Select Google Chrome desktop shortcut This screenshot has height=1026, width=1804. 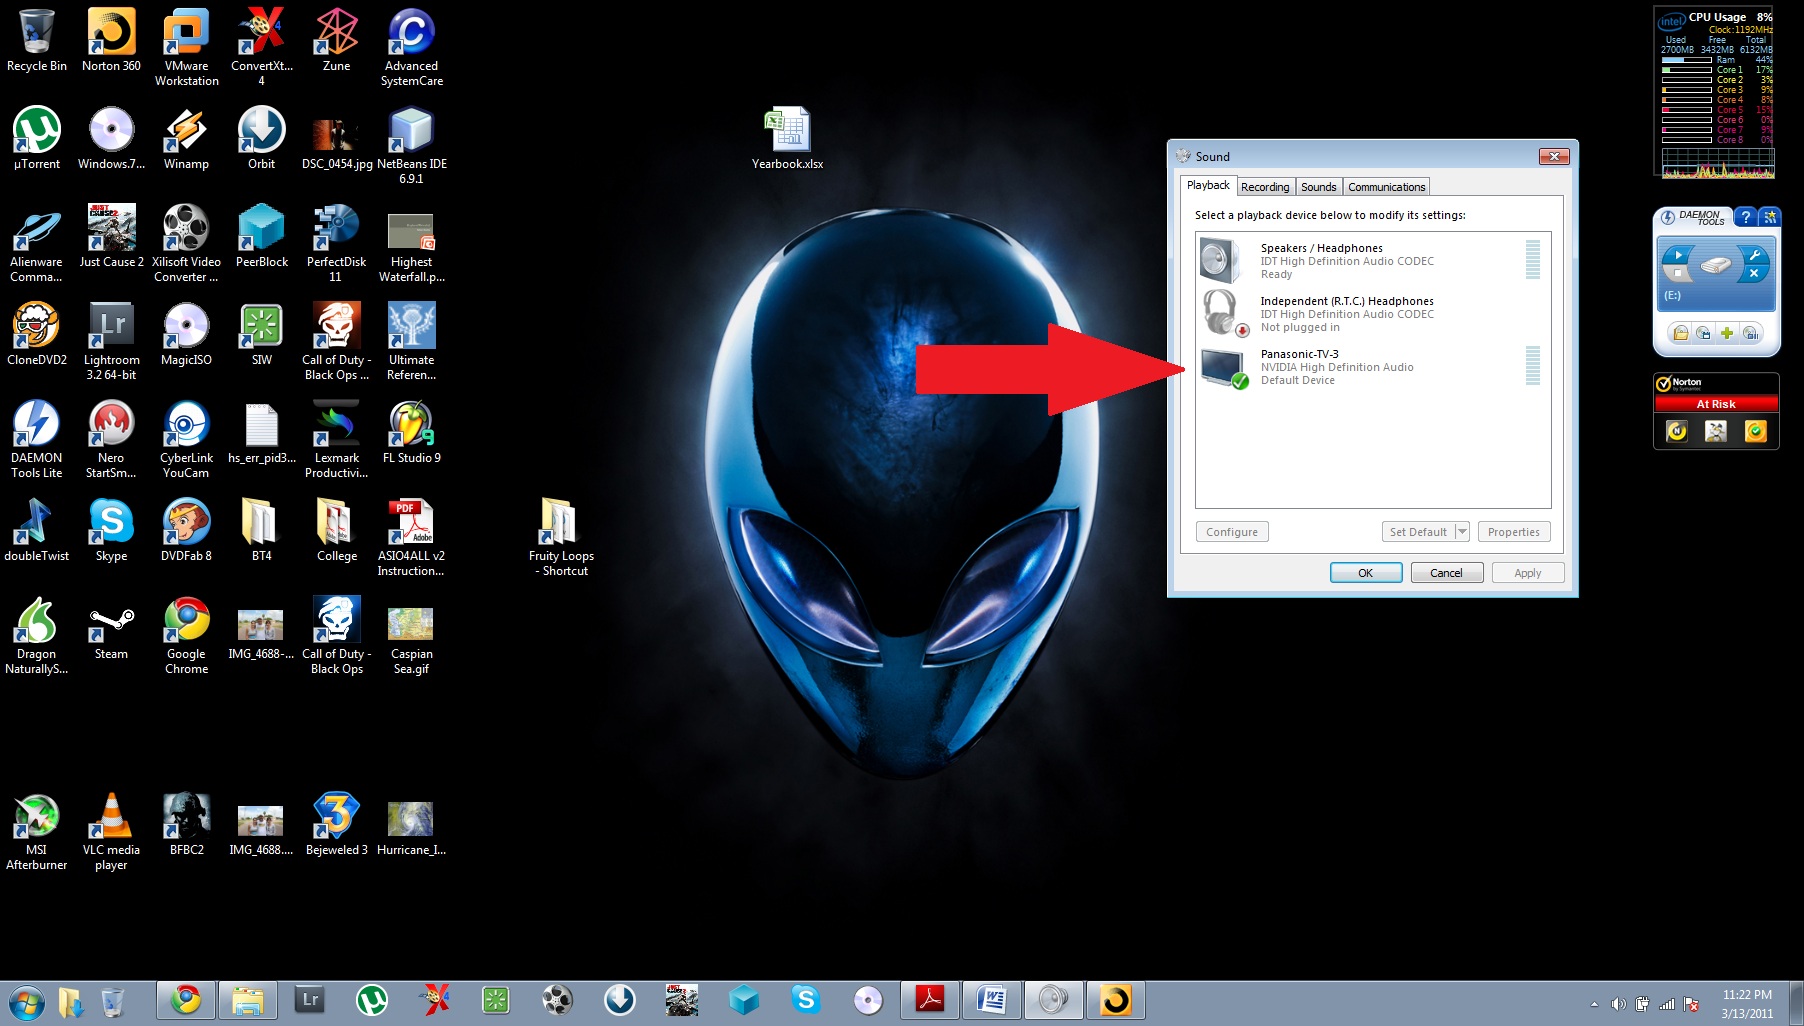(187, 636)
